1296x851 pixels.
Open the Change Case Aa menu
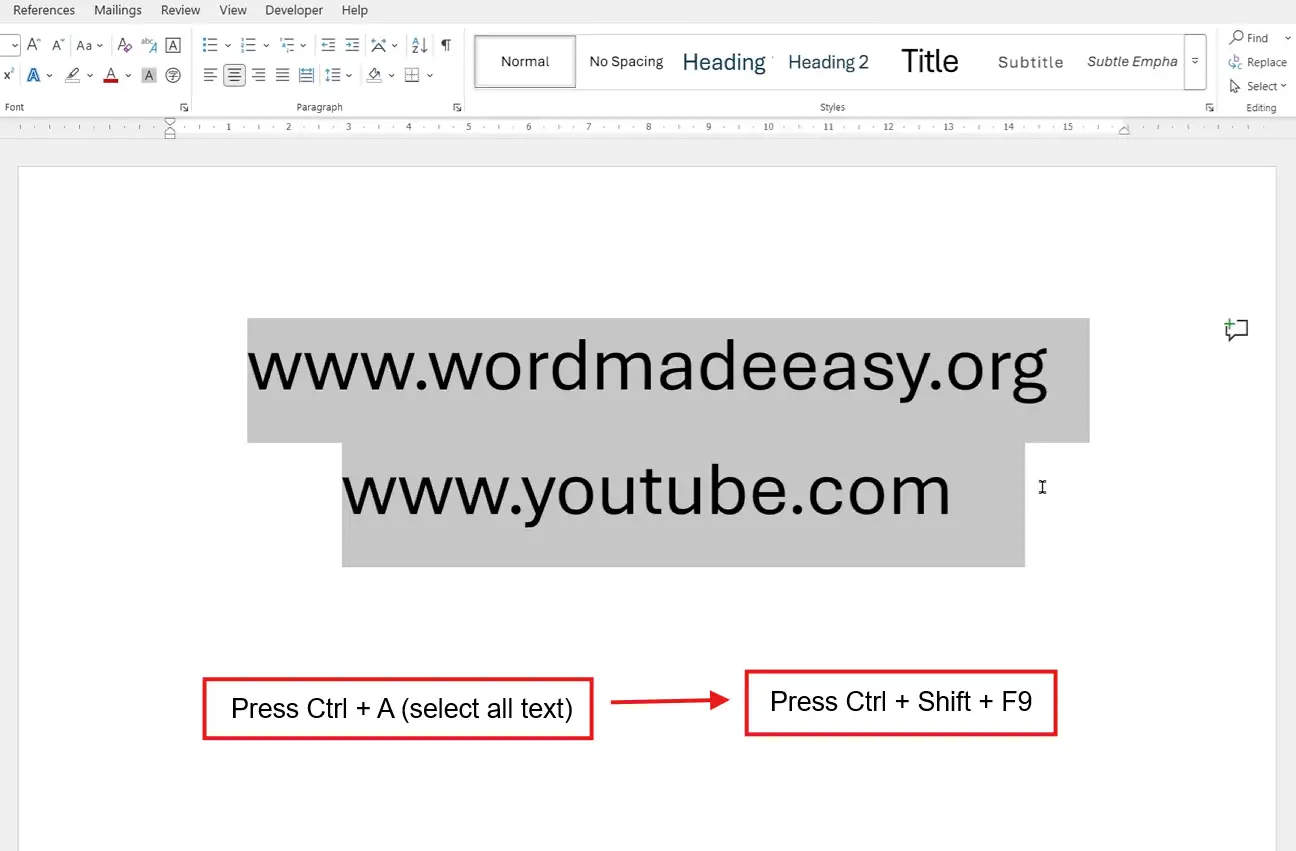click(89, 45)
